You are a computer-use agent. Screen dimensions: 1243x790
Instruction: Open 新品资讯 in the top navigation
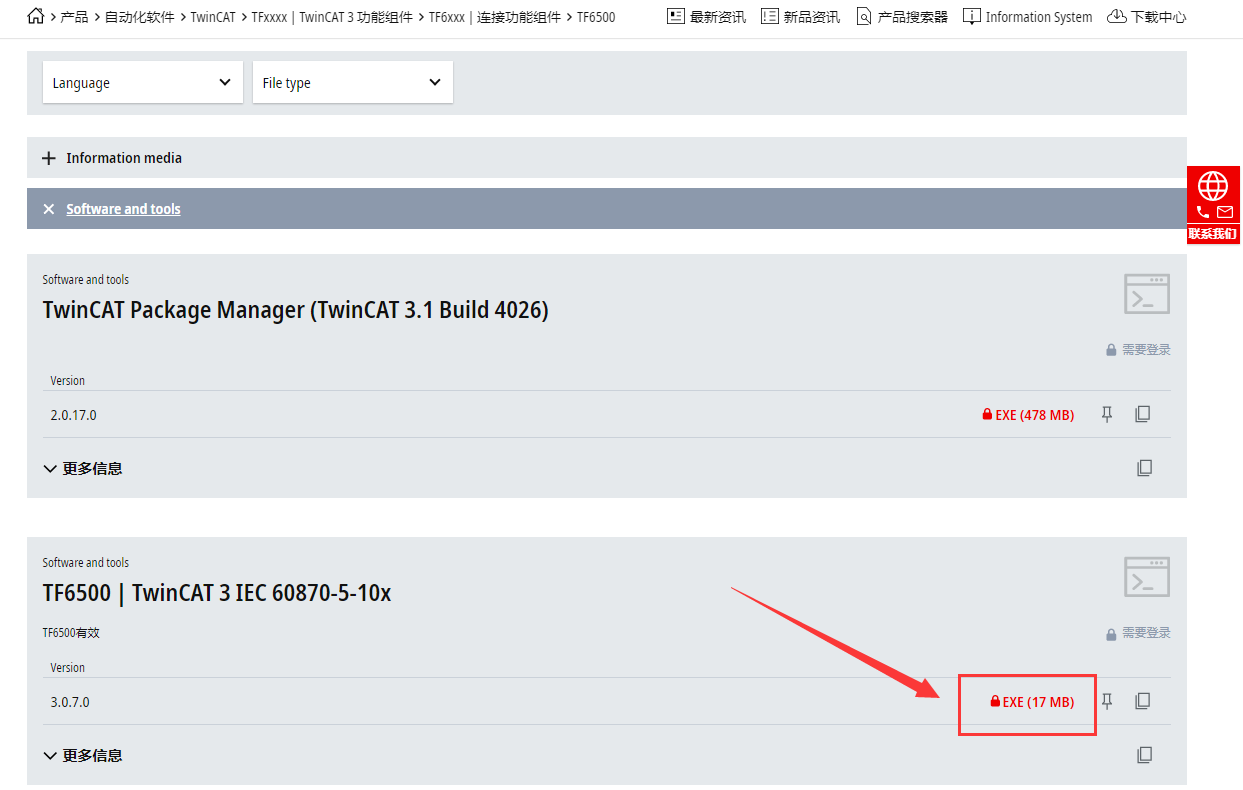(x=800, y=17)
